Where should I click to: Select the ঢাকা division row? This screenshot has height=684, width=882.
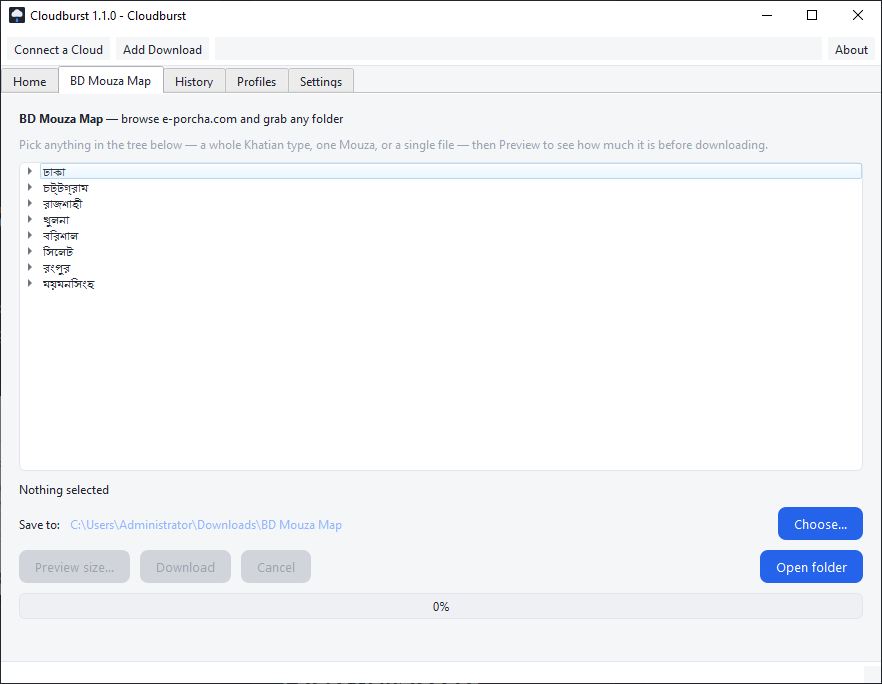coord(451,171)
